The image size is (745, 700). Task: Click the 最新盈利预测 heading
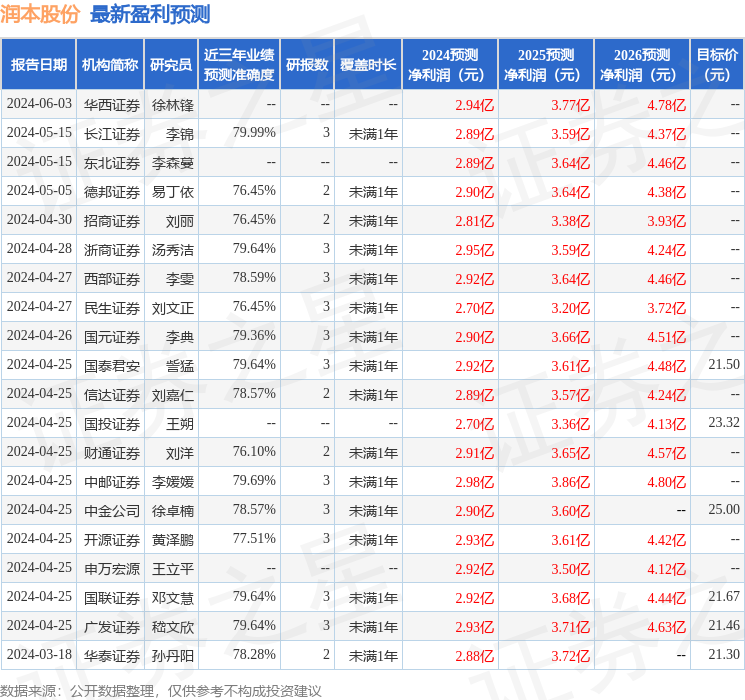tap(150, 14)
